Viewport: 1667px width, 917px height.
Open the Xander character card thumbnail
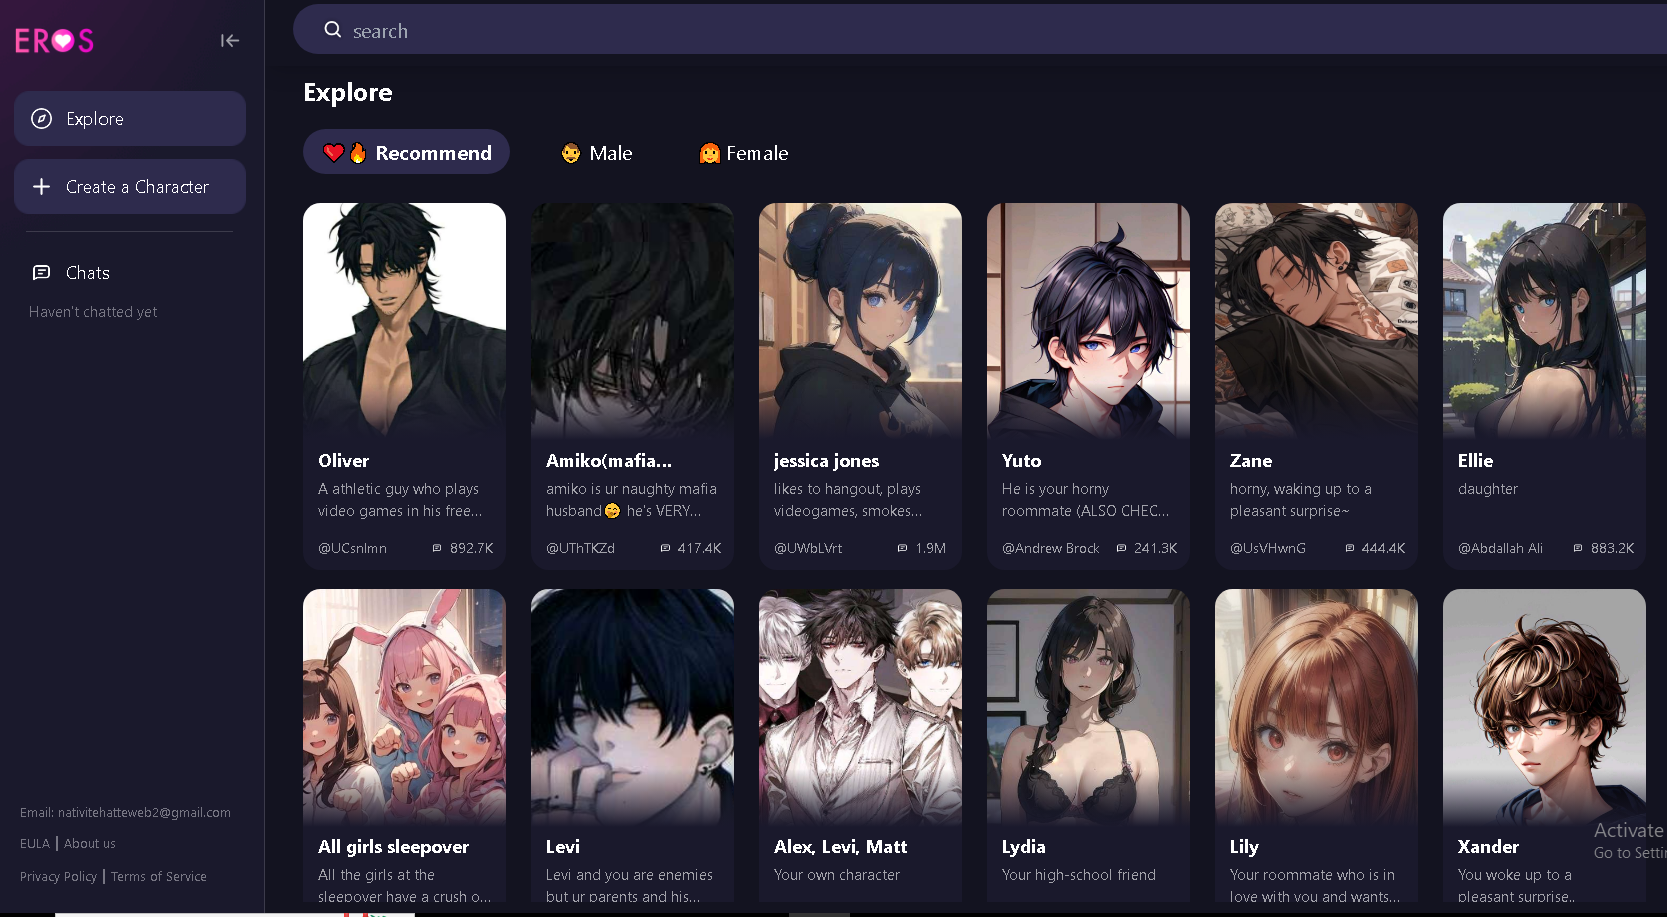[1544, 706]
